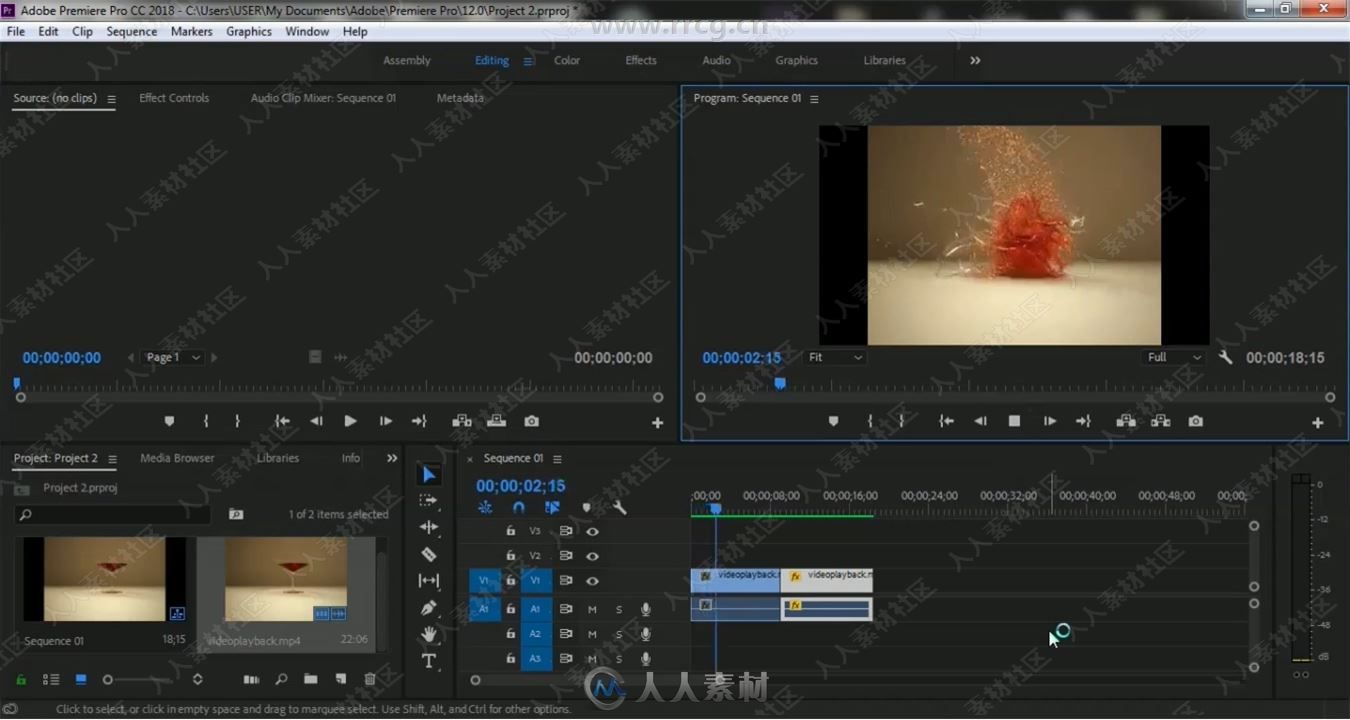This screenshot has width=1350, height=720.
Task: Select the Selection tool arrow
Action: point(429,474)
